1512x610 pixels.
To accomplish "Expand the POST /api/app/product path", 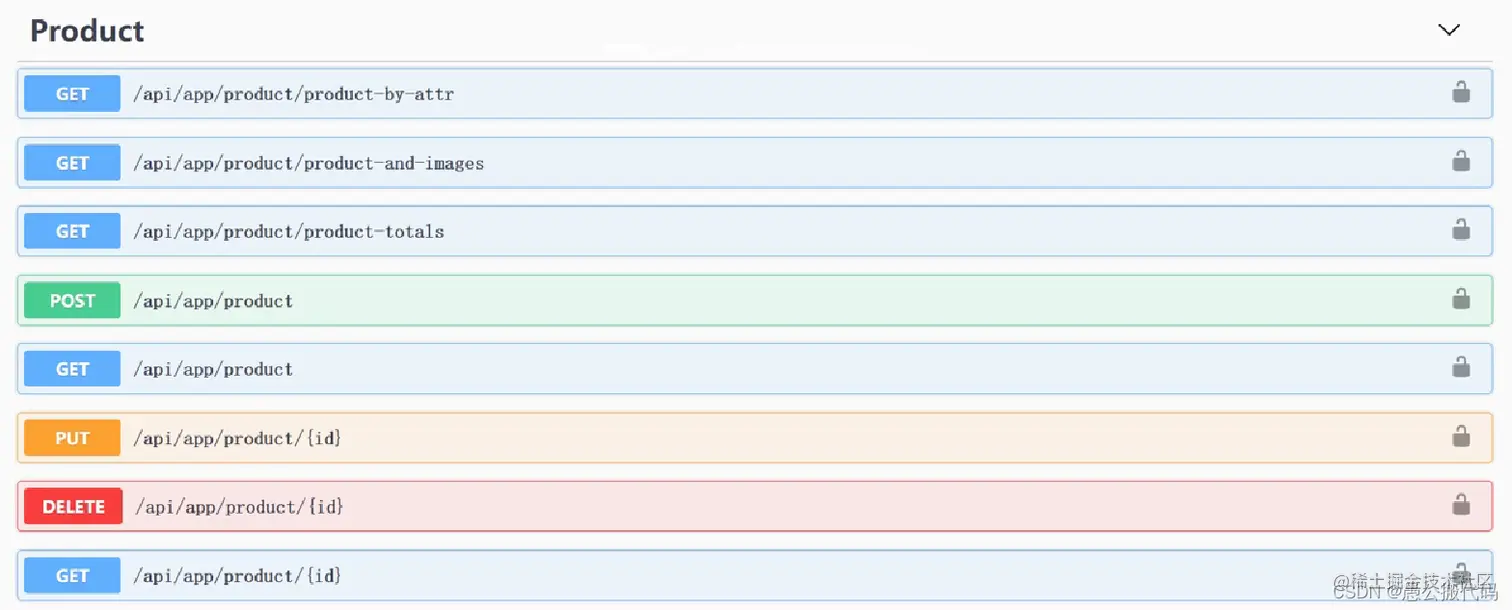I will coord(213,301).
